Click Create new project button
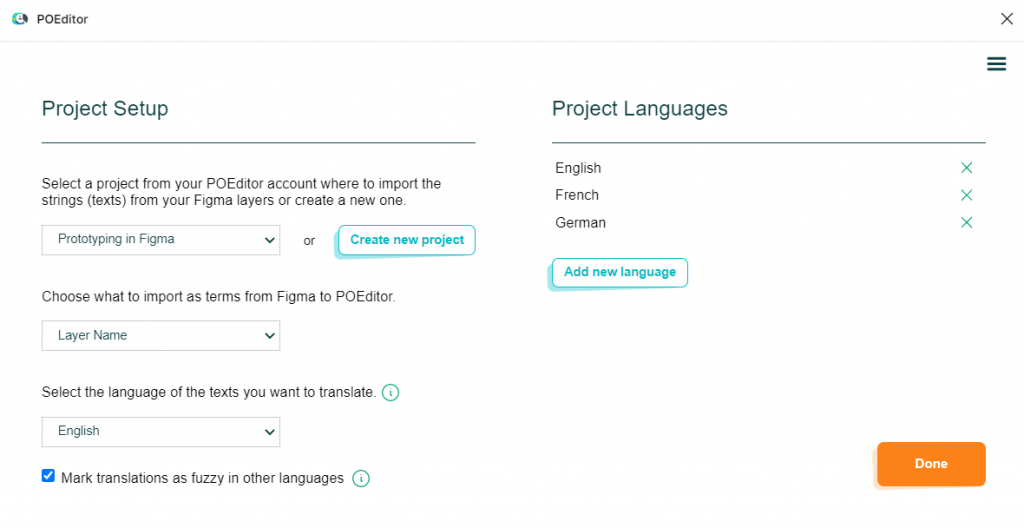 tap(407, 240)
